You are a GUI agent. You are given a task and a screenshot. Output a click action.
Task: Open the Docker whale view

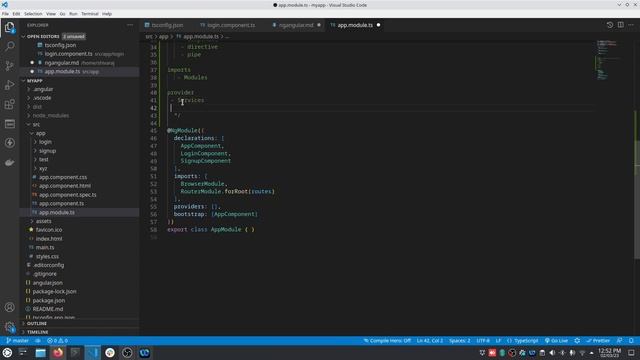9,162
